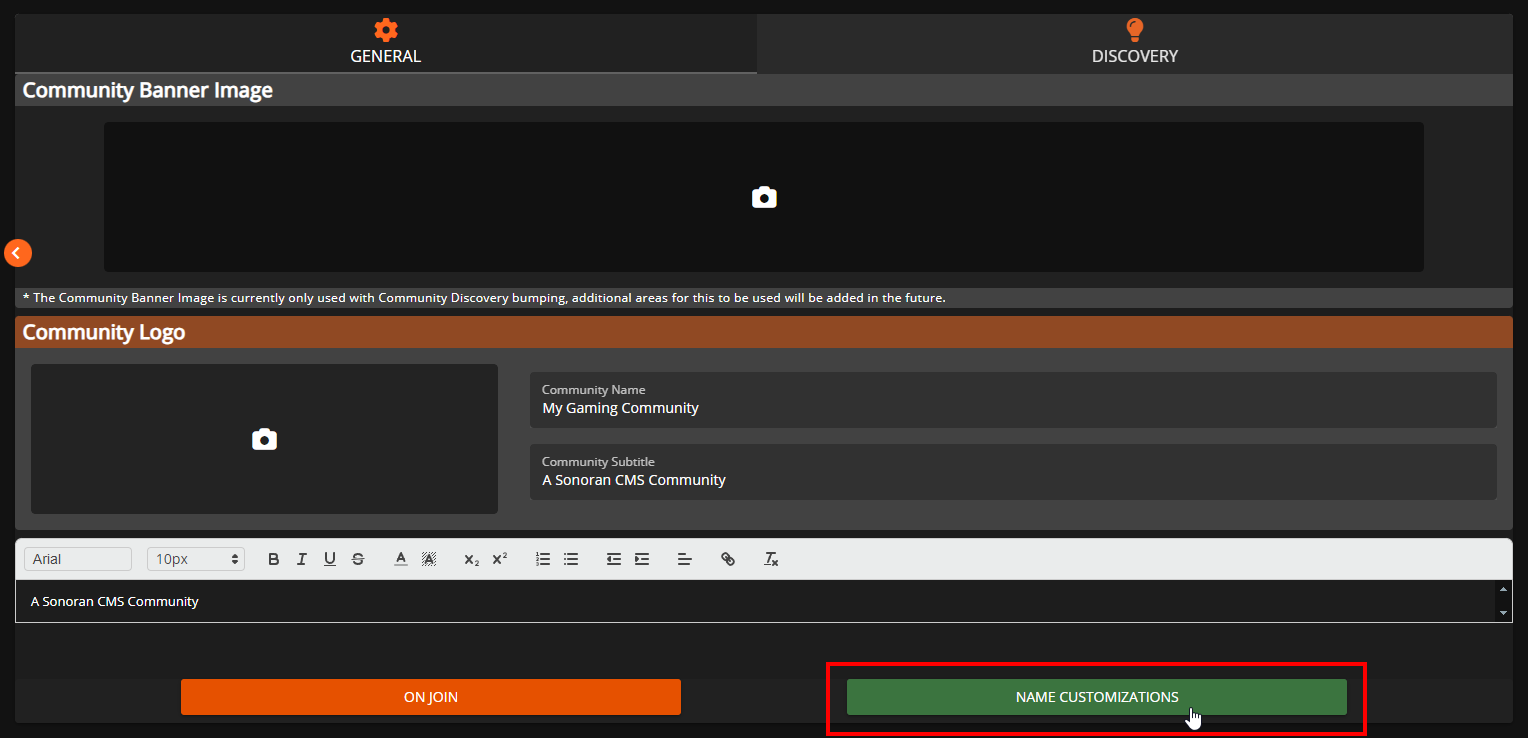Open the text alignment options

685,559
